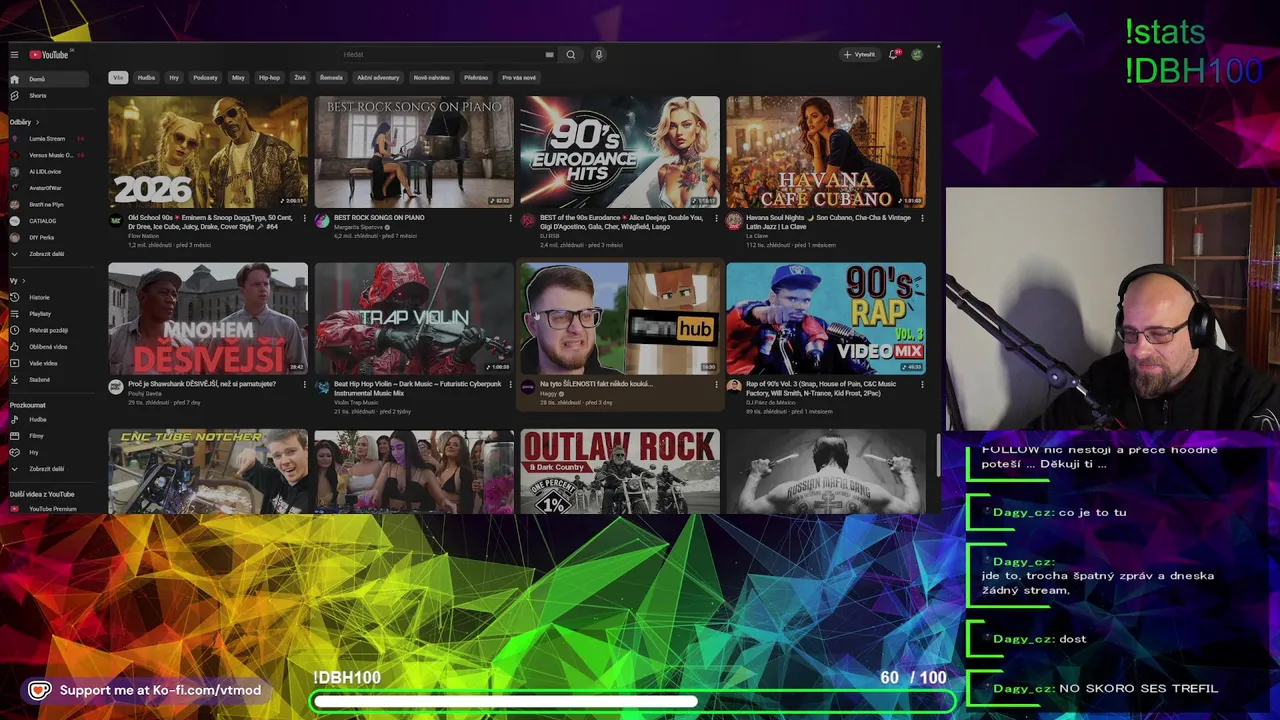Image resolution: width=1280 pixels, height=720 pixels.
Task: Click the !DBH100 progress bar
Action: [x=632, y=702]
